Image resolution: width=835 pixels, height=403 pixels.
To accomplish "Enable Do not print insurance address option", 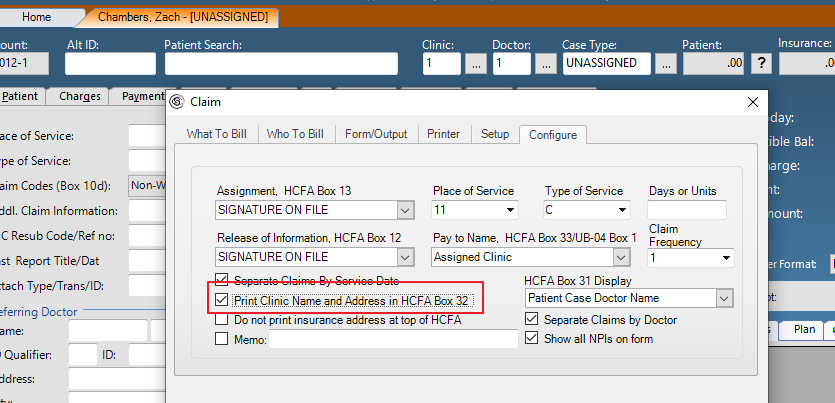I will pyautogui.click(x=222, y=320).
